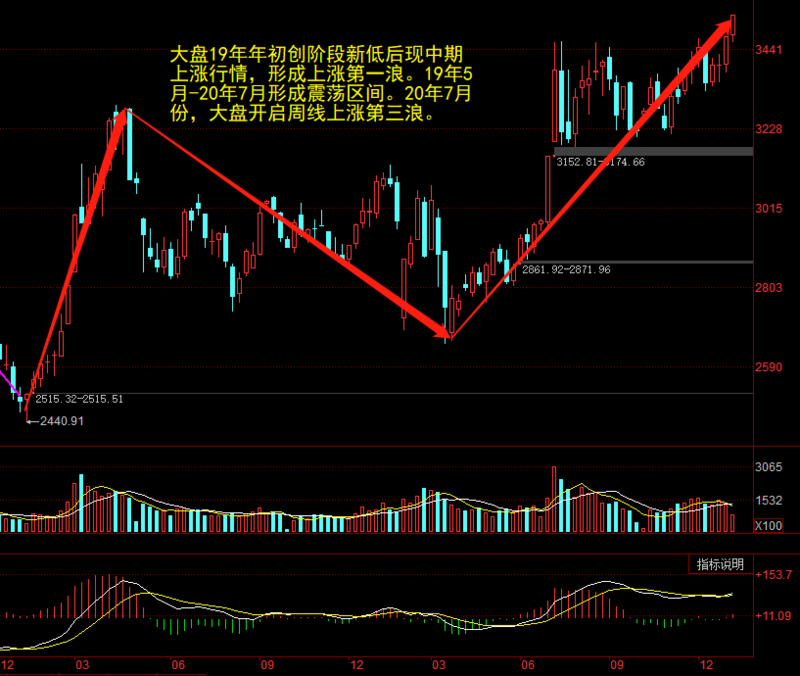
Task: Click the 2590 price axis label
Action: click(769, 368)
